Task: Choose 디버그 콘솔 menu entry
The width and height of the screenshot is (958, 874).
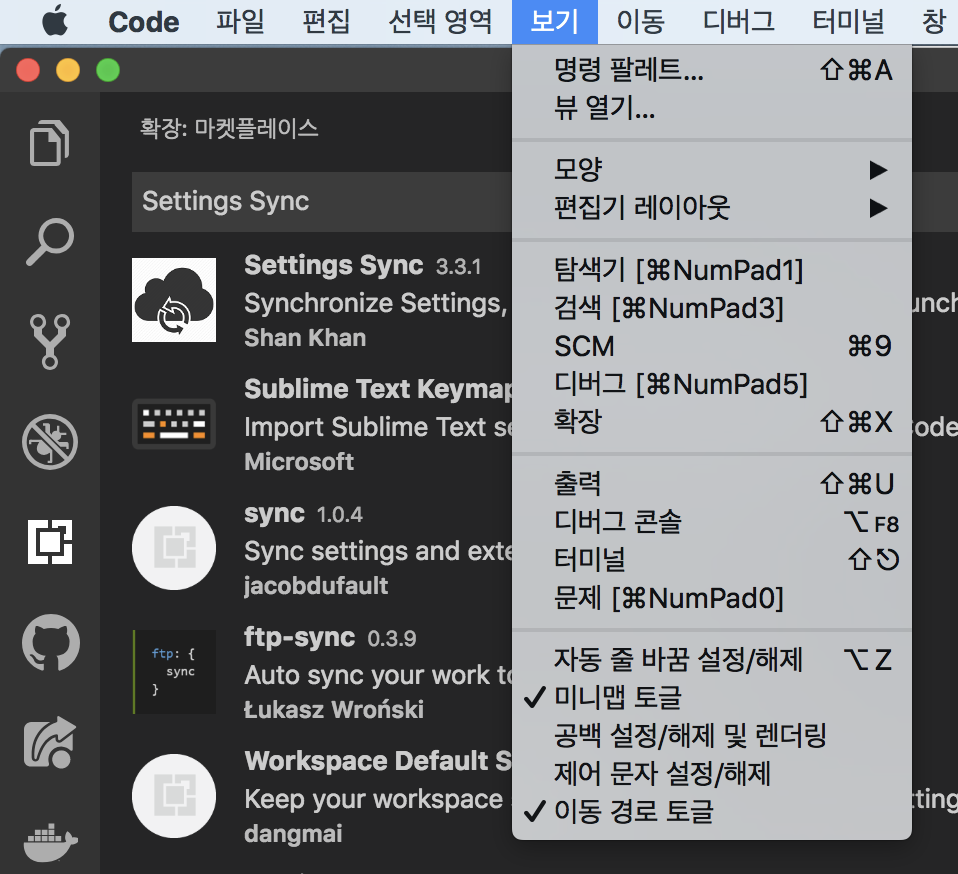Action: click(x=712, y=522)
